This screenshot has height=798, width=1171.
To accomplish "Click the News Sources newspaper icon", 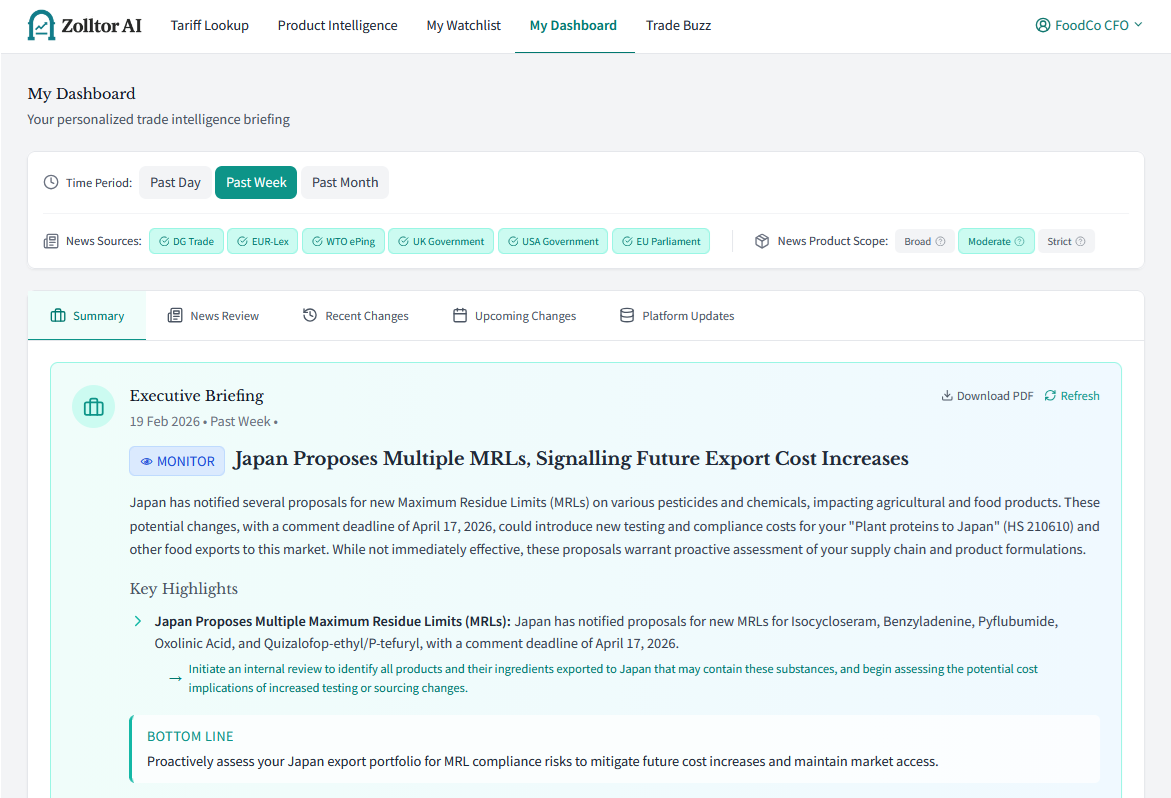I will pos(51,241).
